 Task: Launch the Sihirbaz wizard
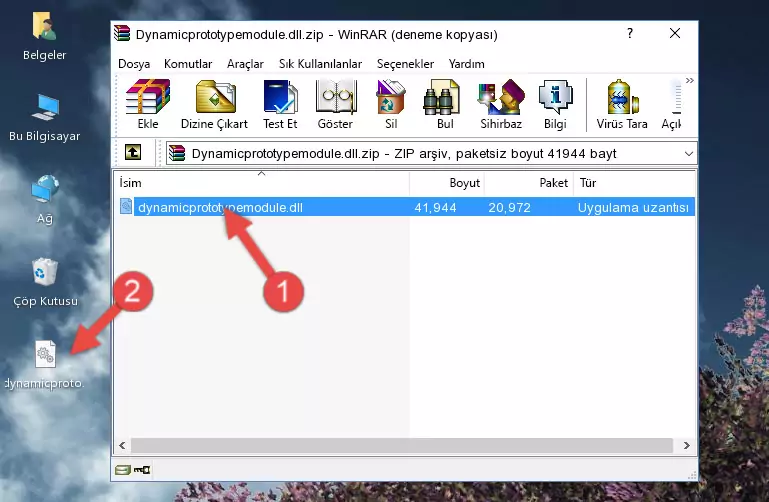pyautogui.click(x=501, y=104)
